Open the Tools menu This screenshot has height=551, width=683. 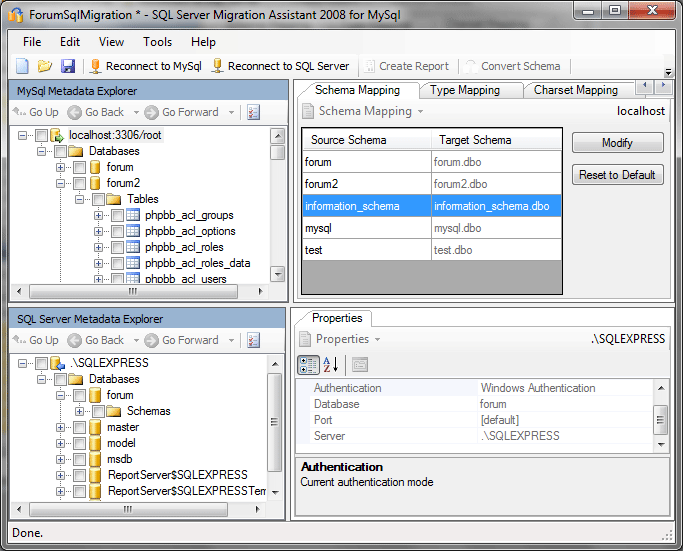[x=157, y=42]
